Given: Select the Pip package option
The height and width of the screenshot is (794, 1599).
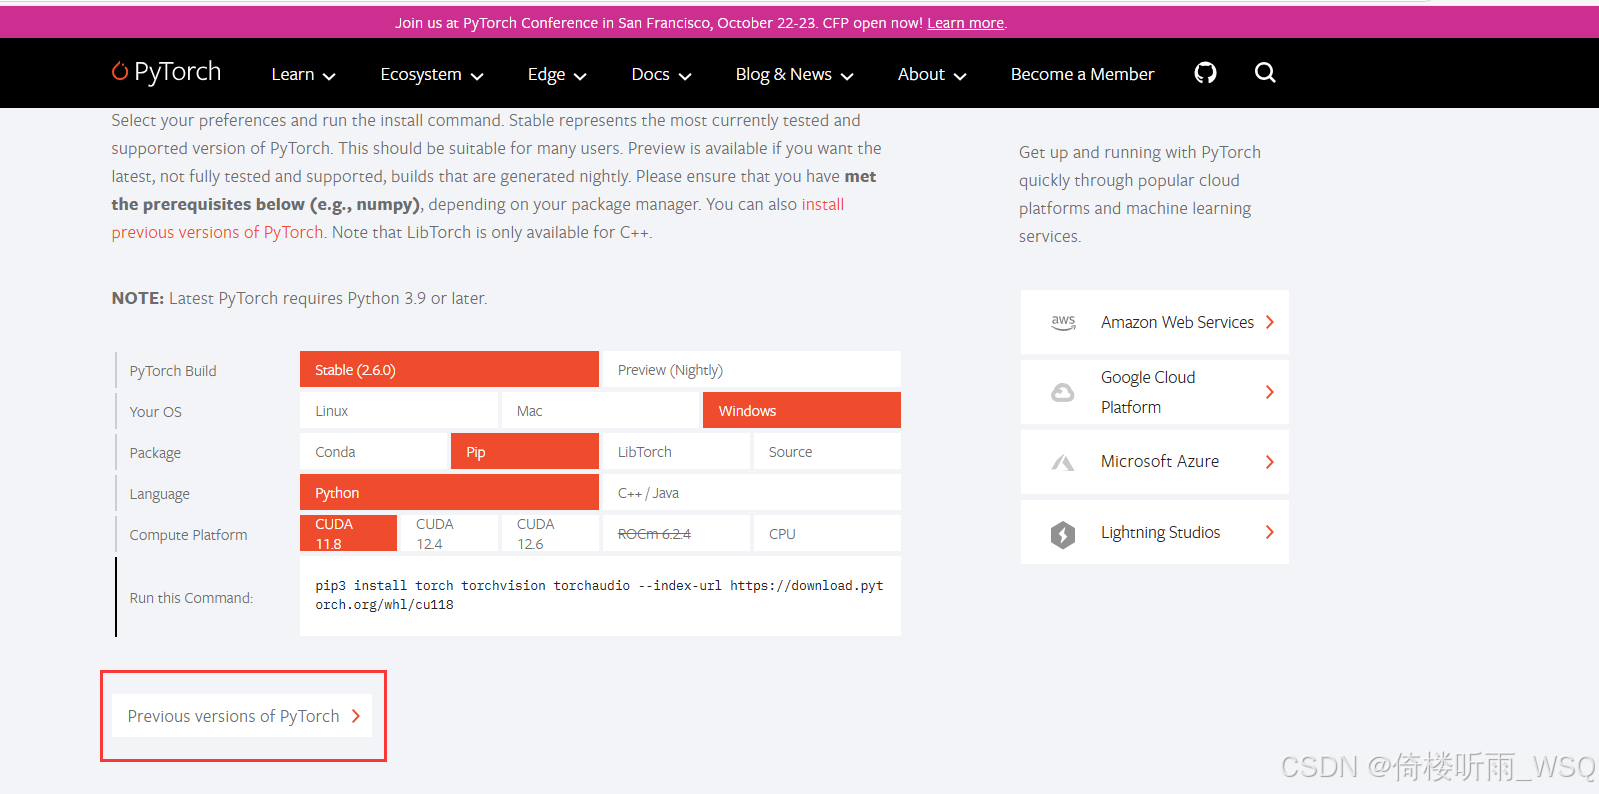Looking at the screenshot, I should point(525,451).
